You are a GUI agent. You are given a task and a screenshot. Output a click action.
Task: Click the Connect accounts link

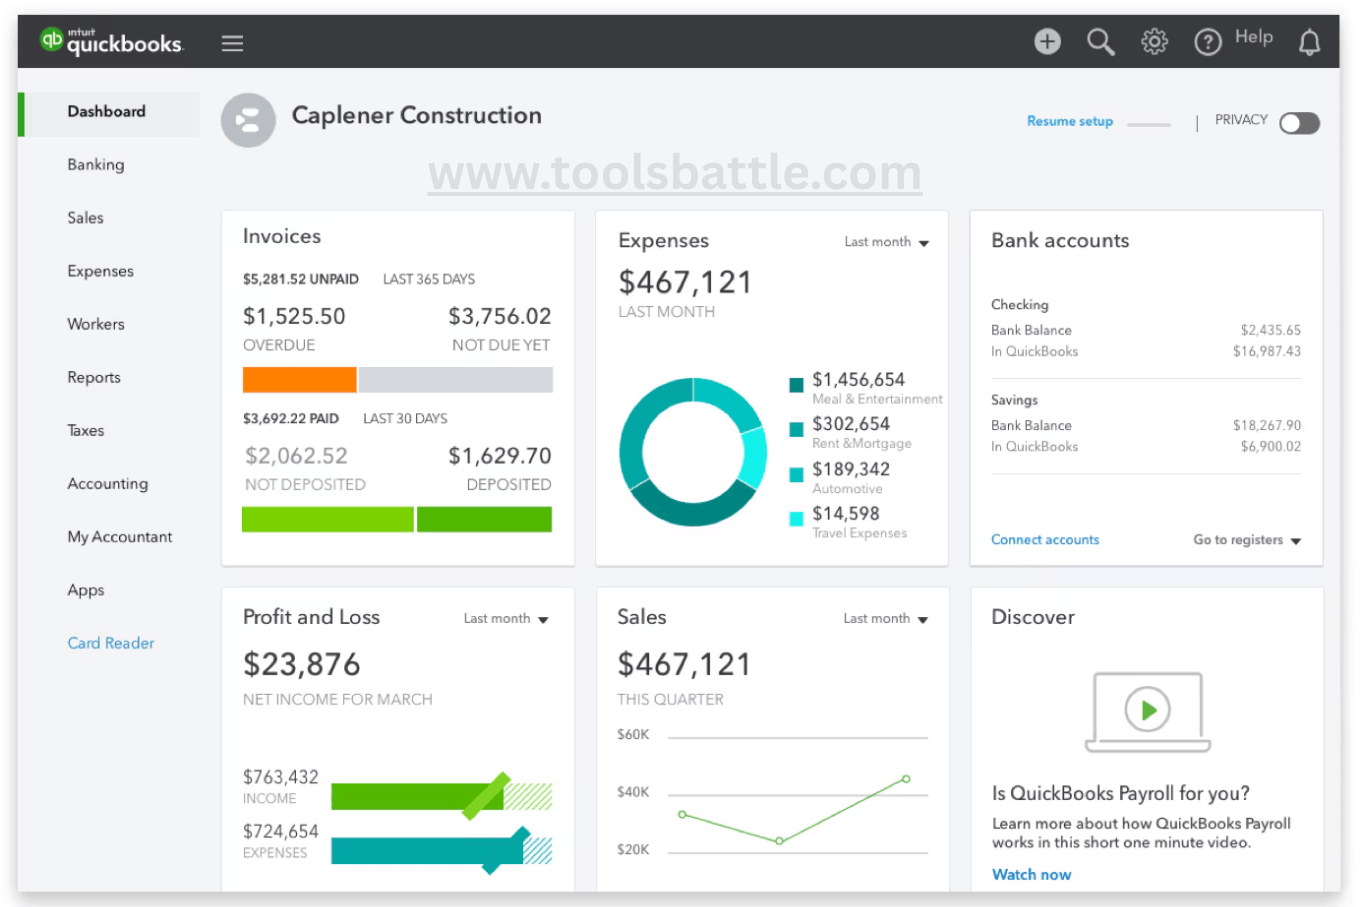coord(1045,539)
